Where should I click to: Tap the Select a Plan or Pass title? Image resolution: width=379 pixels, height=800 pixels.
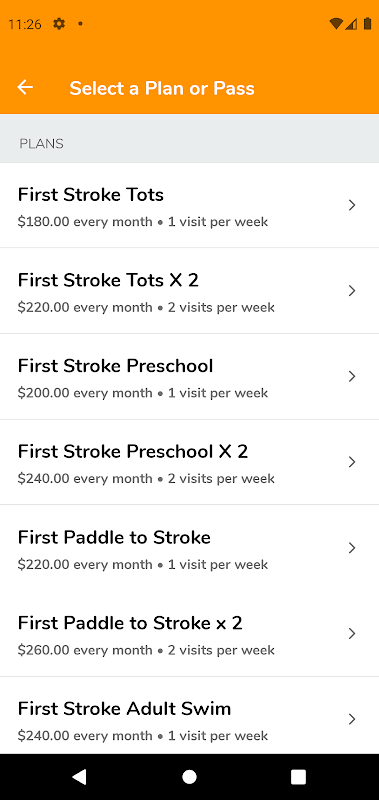point(162,88)
